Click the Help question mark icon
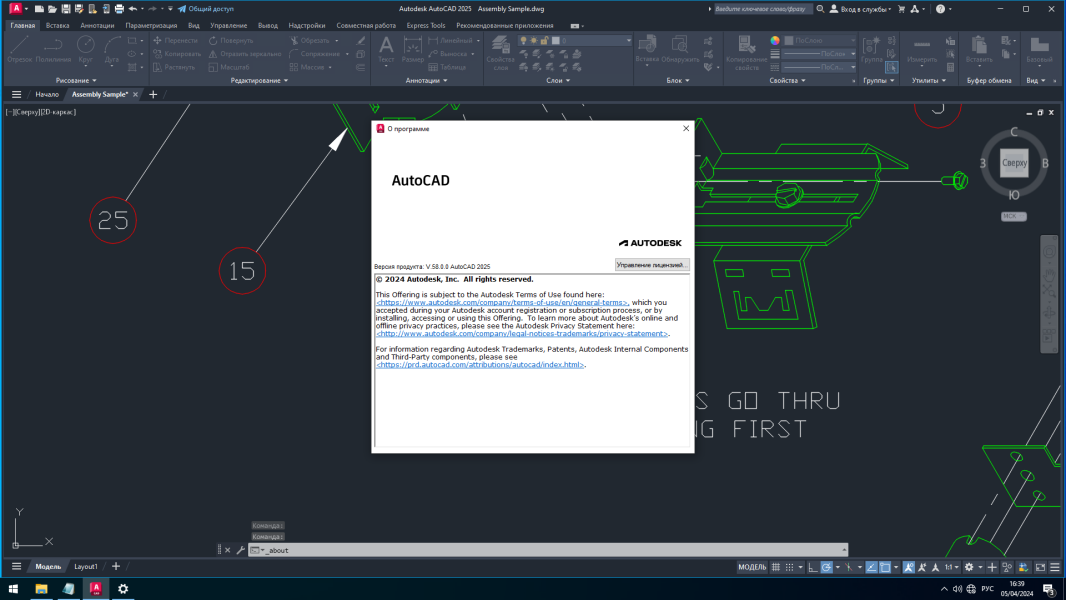The image size is (1066, 600). pos(940,9)
